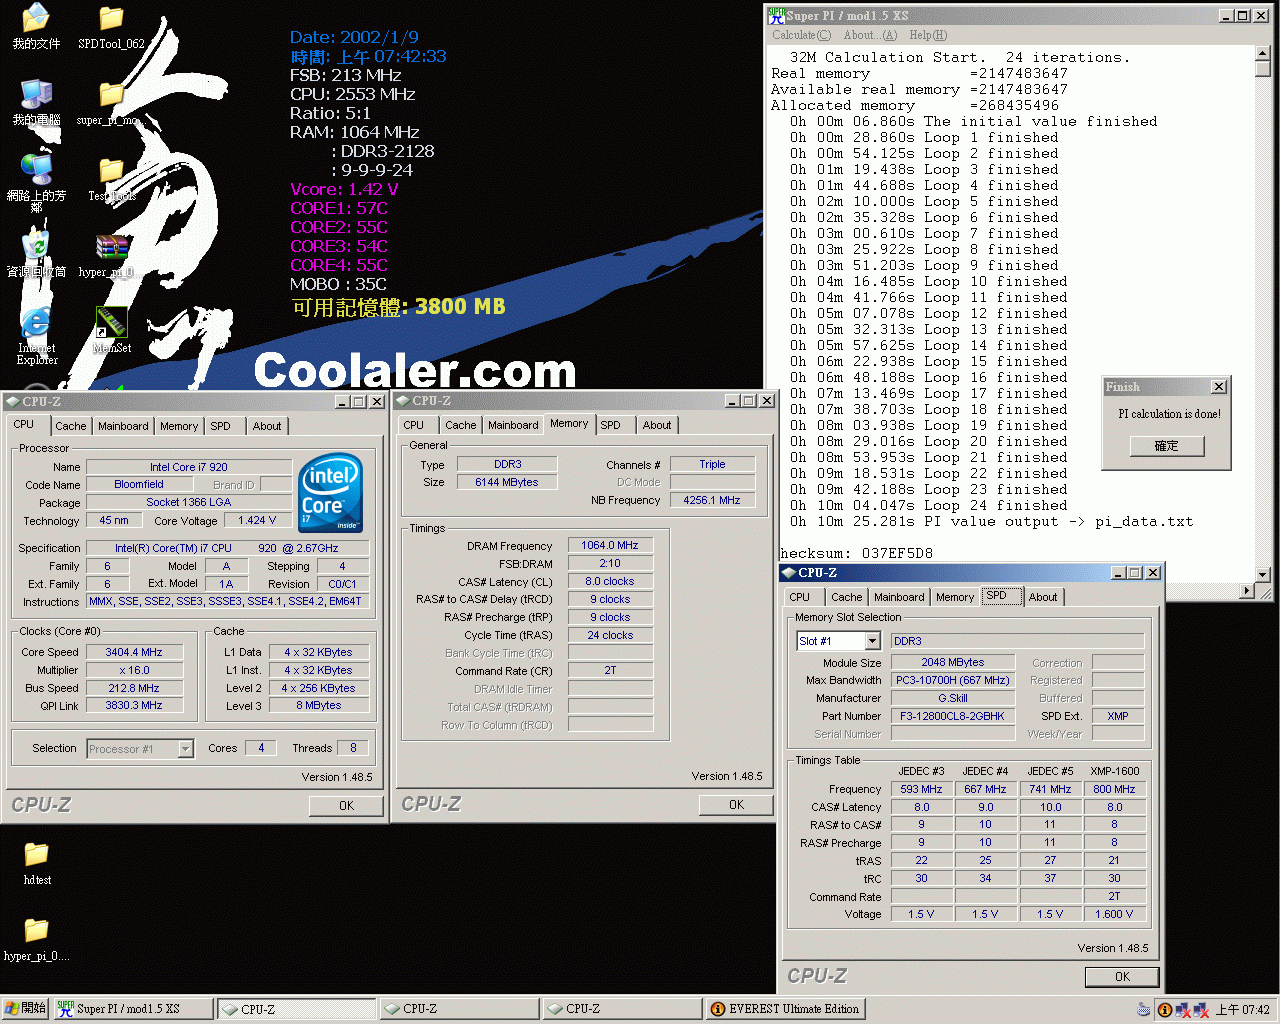
Task: Expand the Slot #1 memory slot dropdown
Action: click(872, 641)
